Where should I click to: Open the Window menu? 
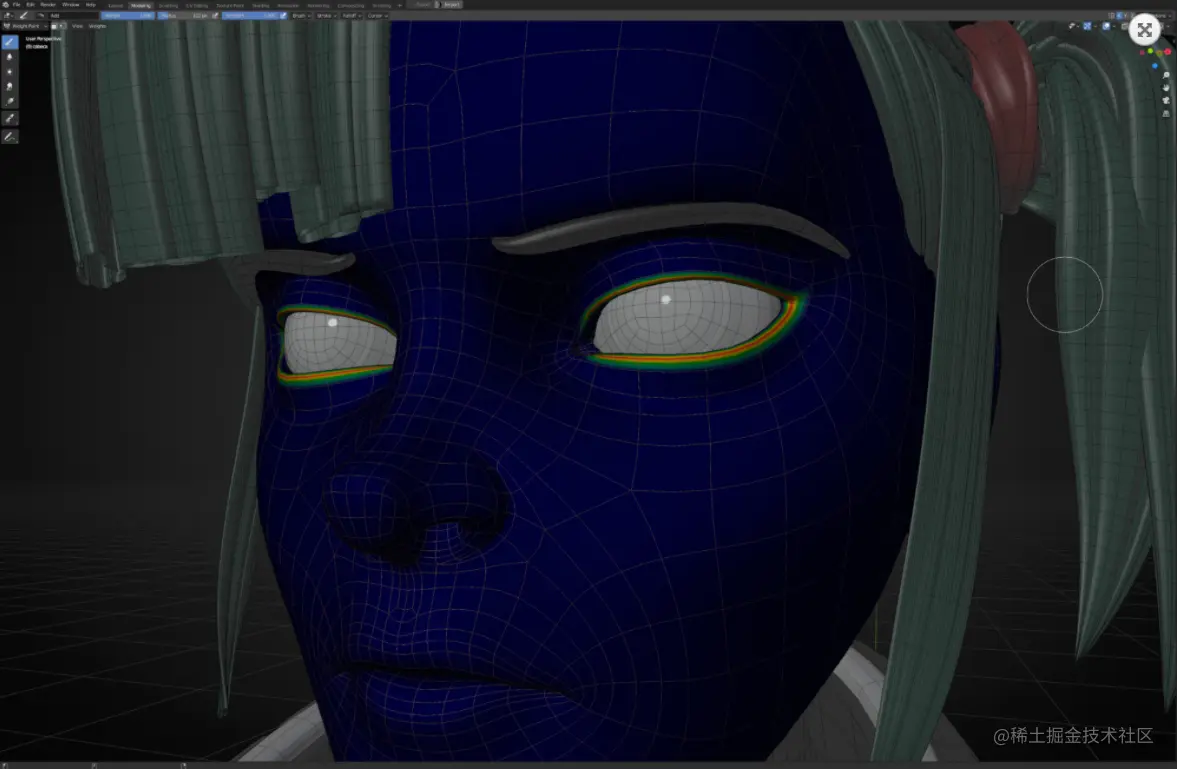point(71,5)
